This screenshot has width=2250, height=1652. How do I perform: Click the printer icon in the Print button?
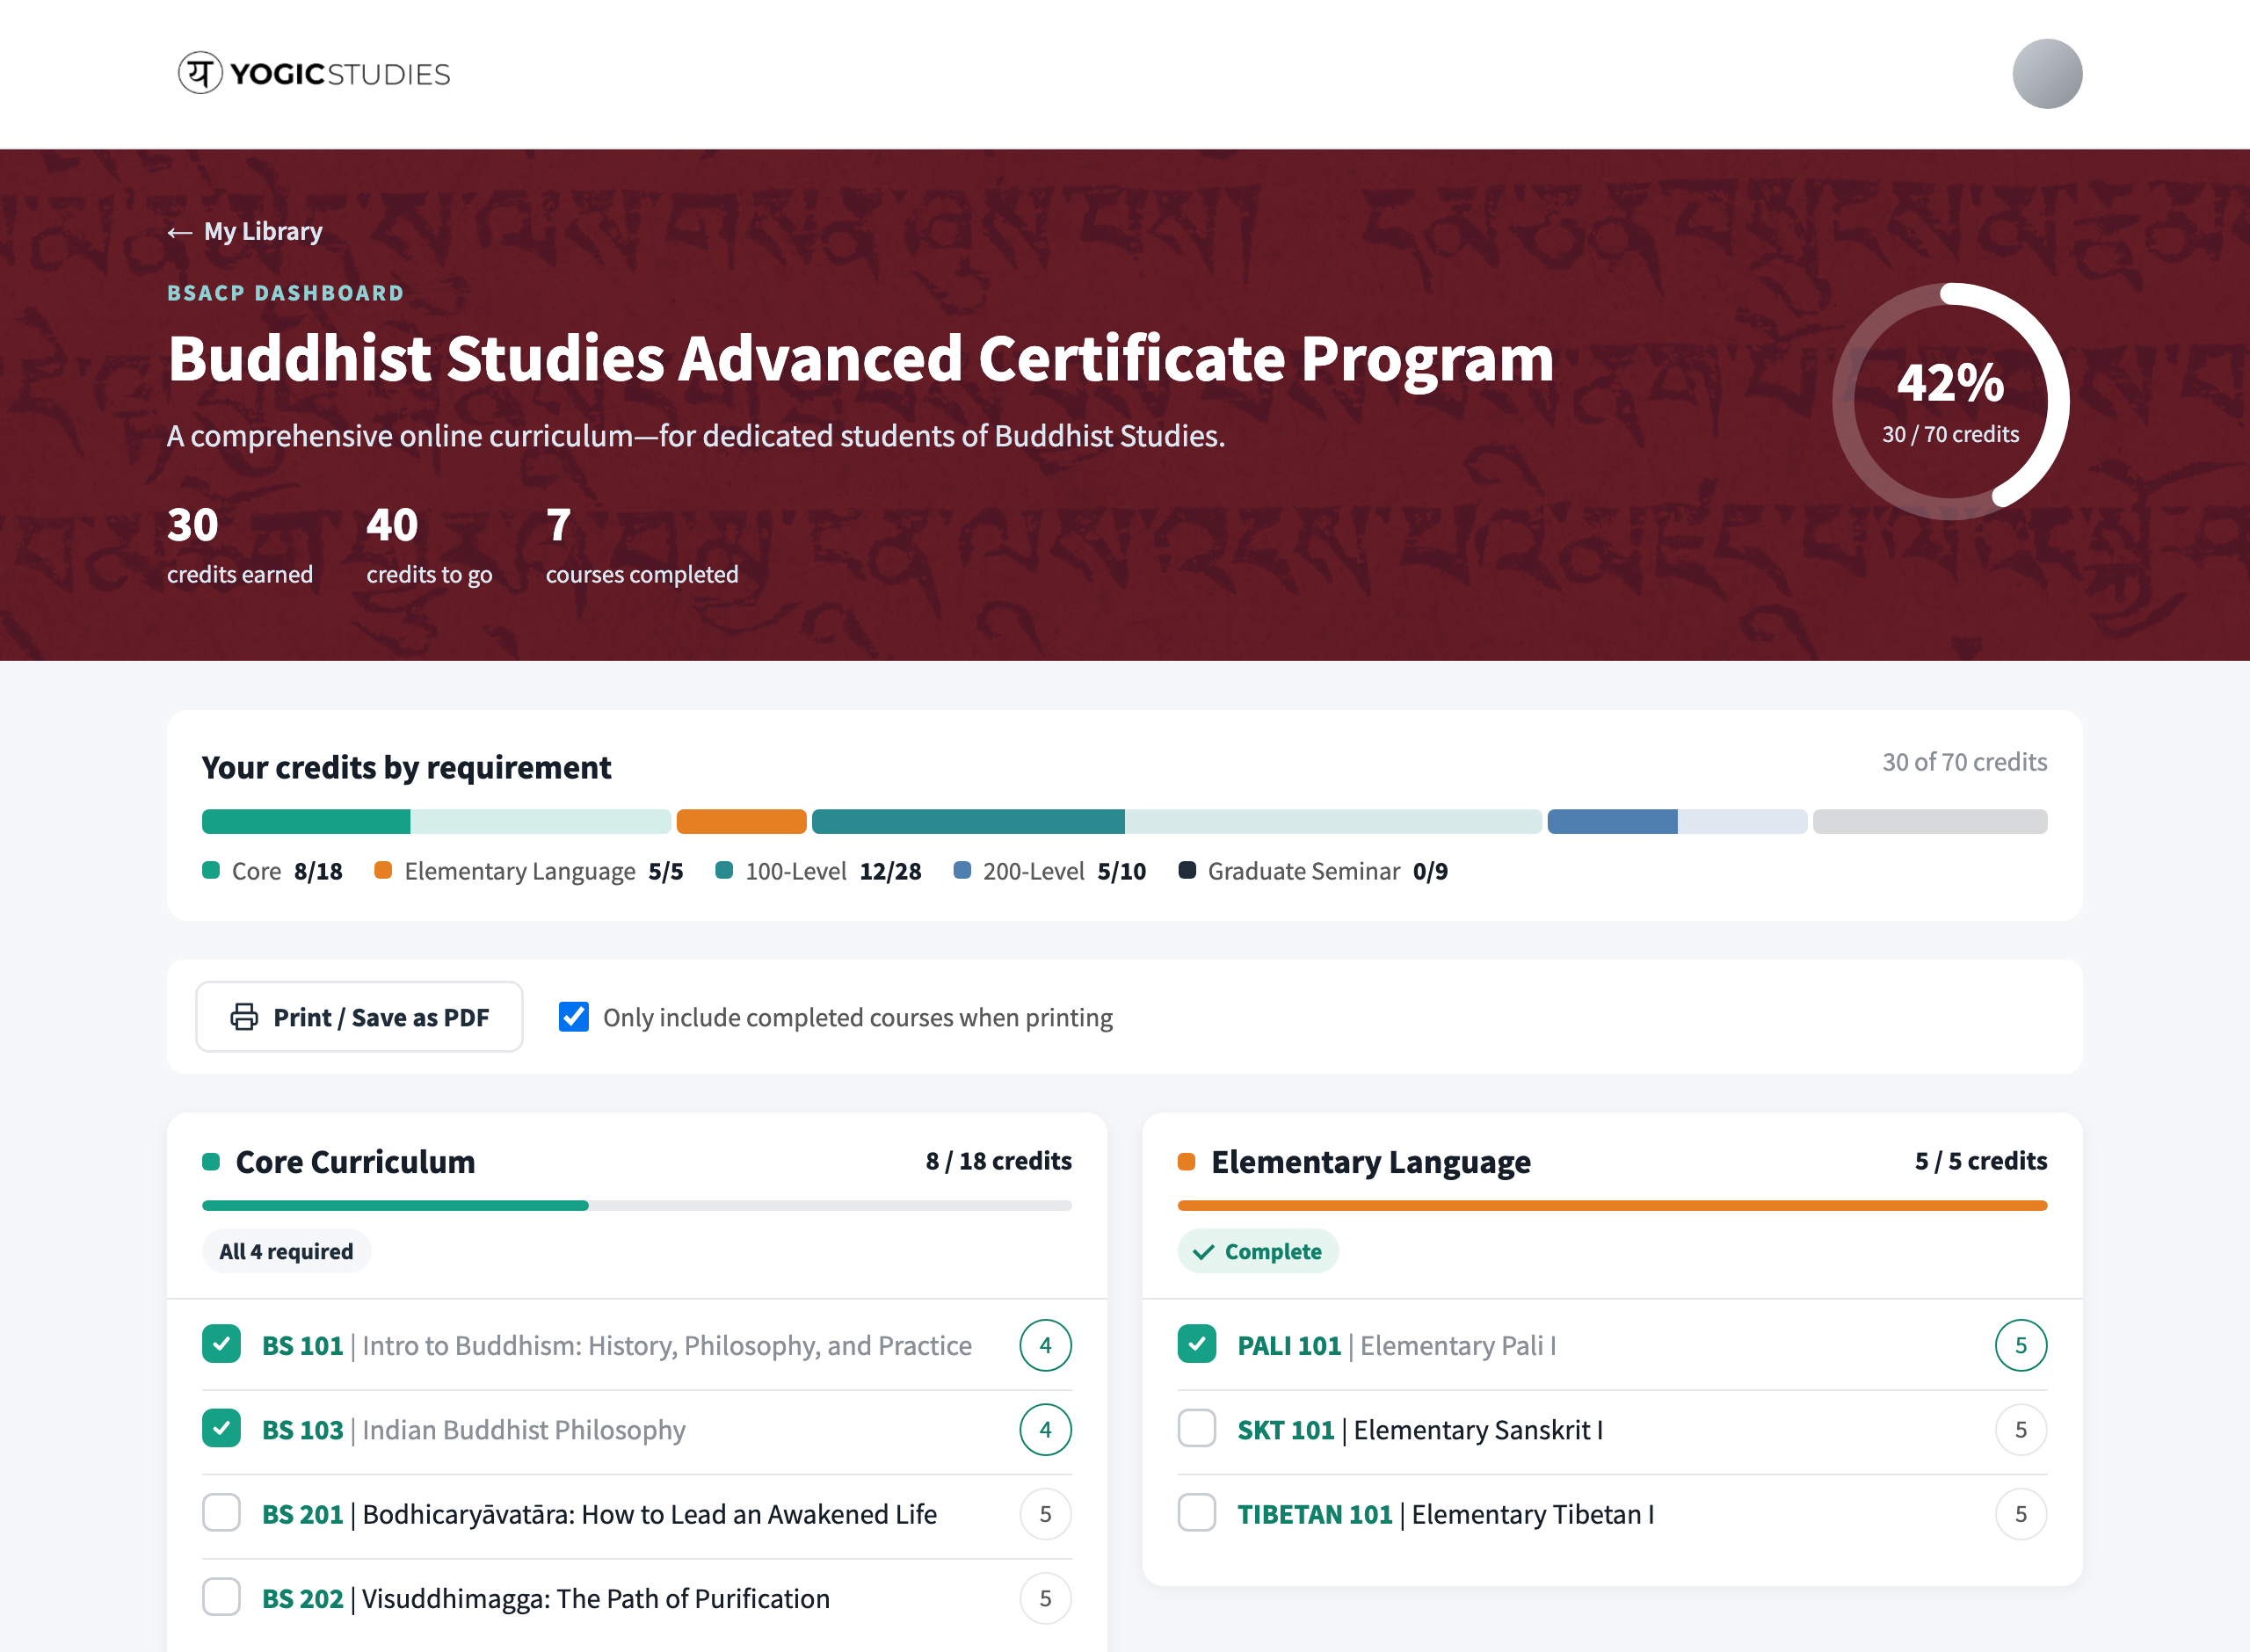coord(244,1017)
